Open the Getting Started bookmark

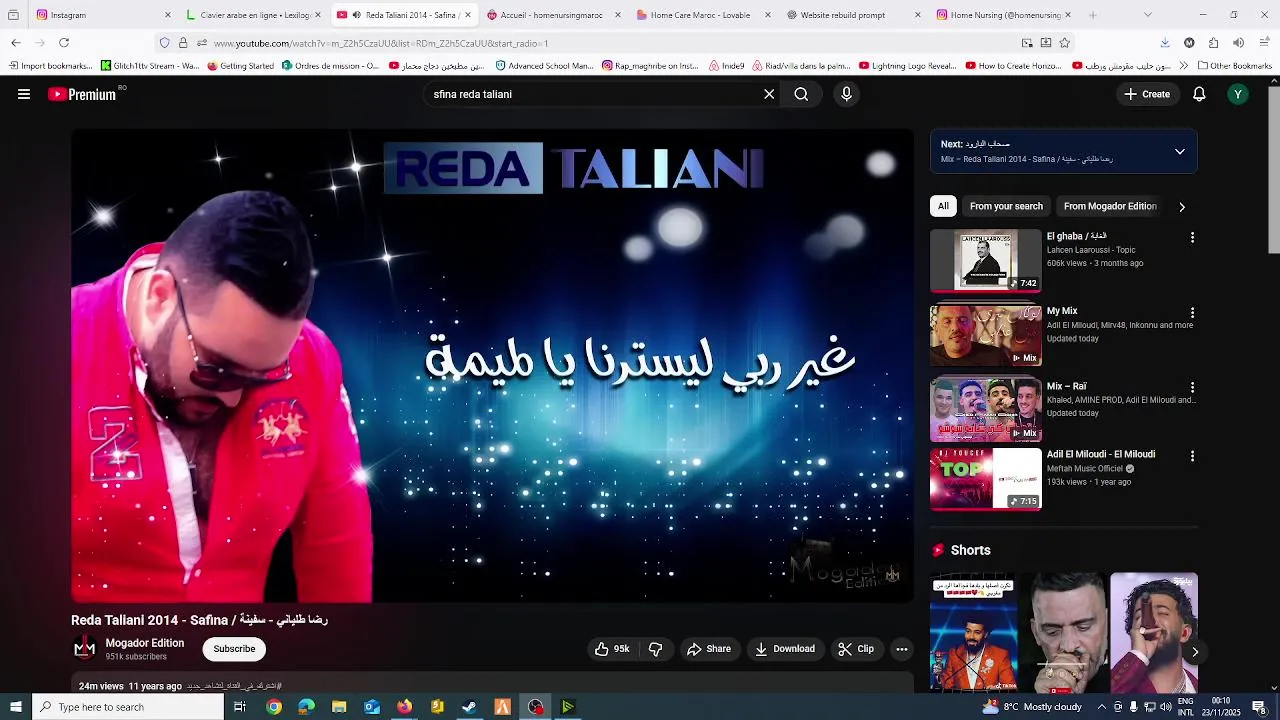coord(240,66)
